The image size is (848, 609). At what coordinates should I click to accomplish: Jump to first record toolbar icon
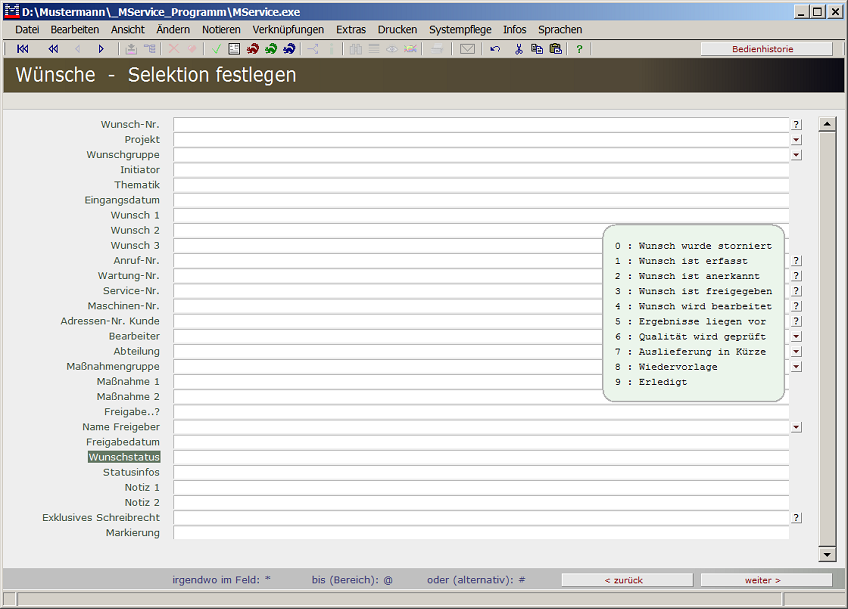pyautogui.click(x=23, y=49)
